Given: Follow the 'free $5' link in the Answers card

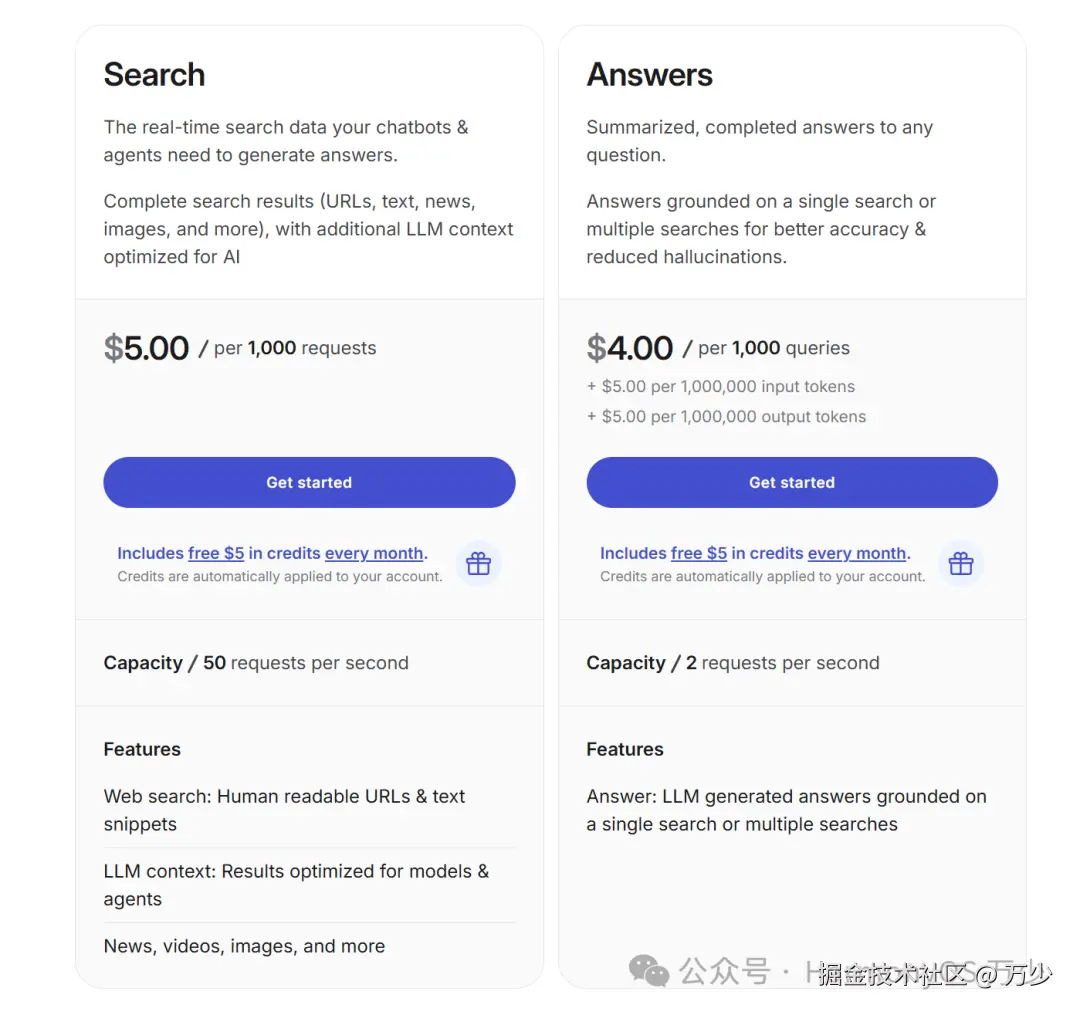Looking at the screenshot, I should [699, 553].
